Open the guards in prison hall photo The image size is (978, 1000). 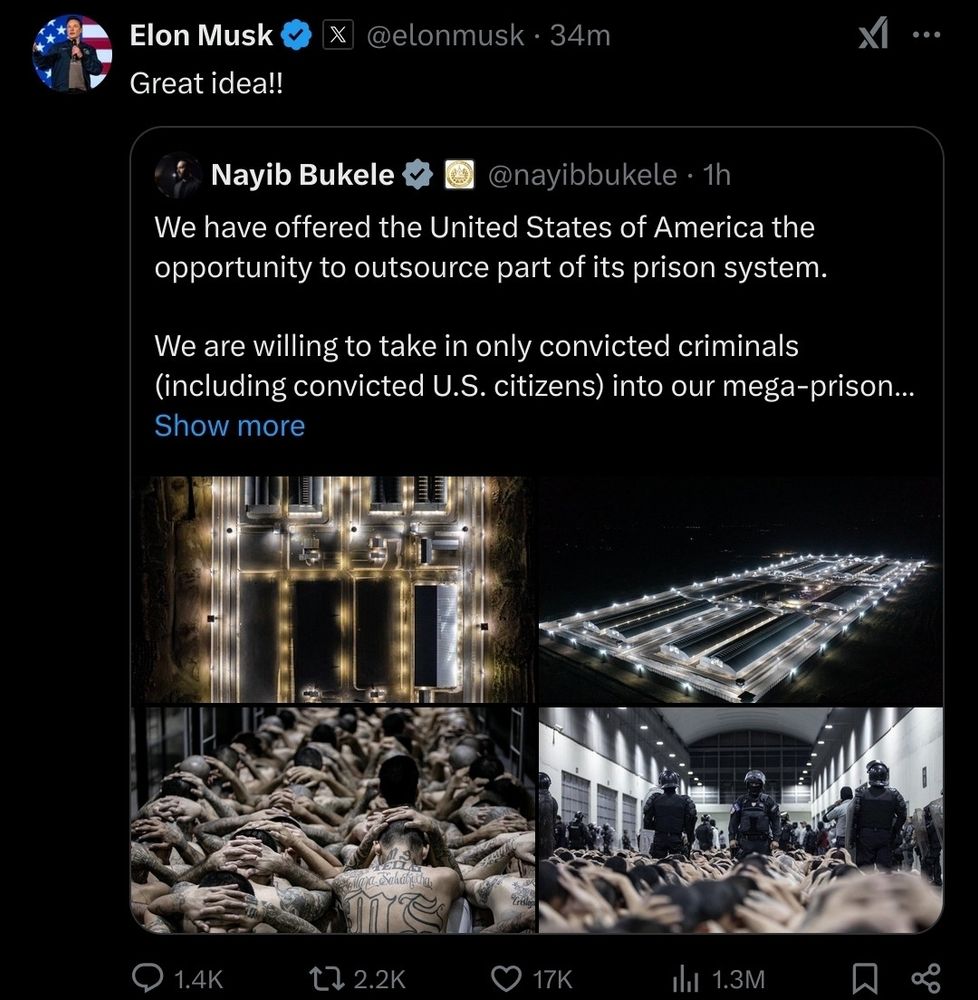740,819
